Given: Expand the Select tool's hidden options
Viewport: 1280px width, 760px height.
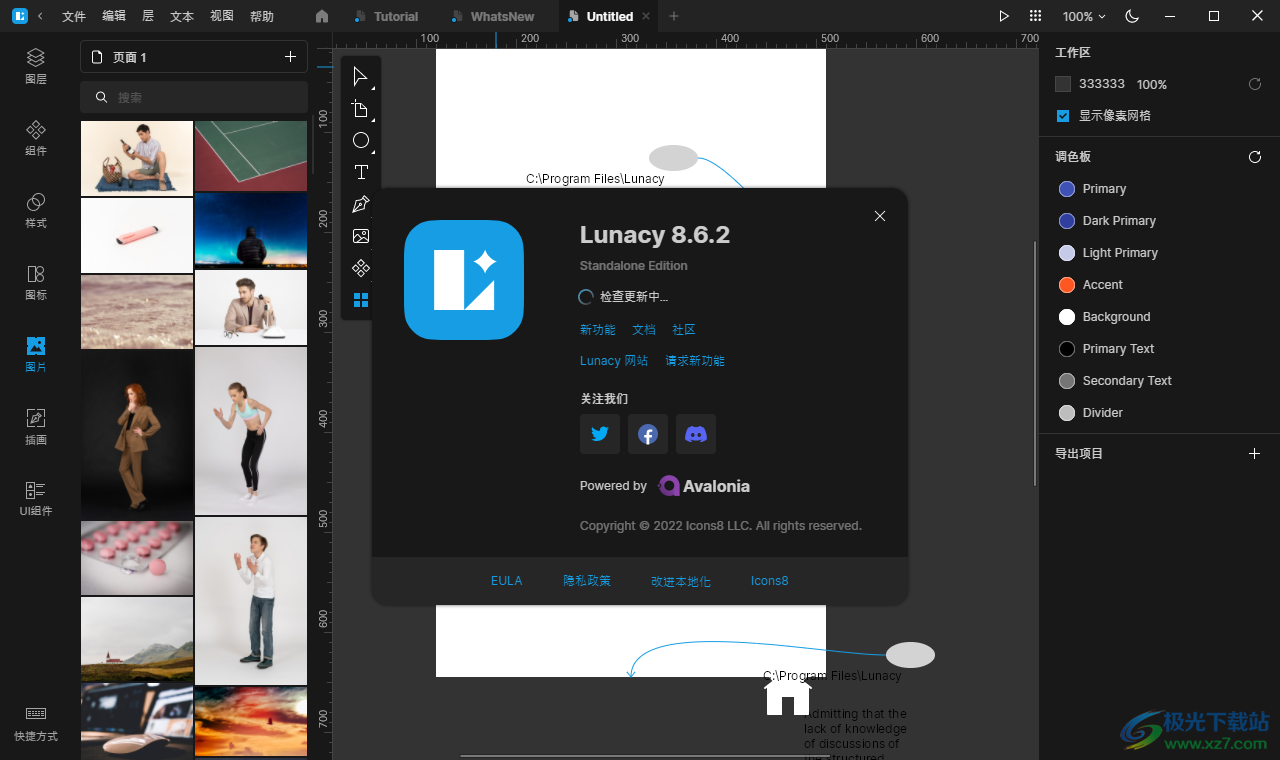Looking at the screenshot, I should click(x=371, y=87).
